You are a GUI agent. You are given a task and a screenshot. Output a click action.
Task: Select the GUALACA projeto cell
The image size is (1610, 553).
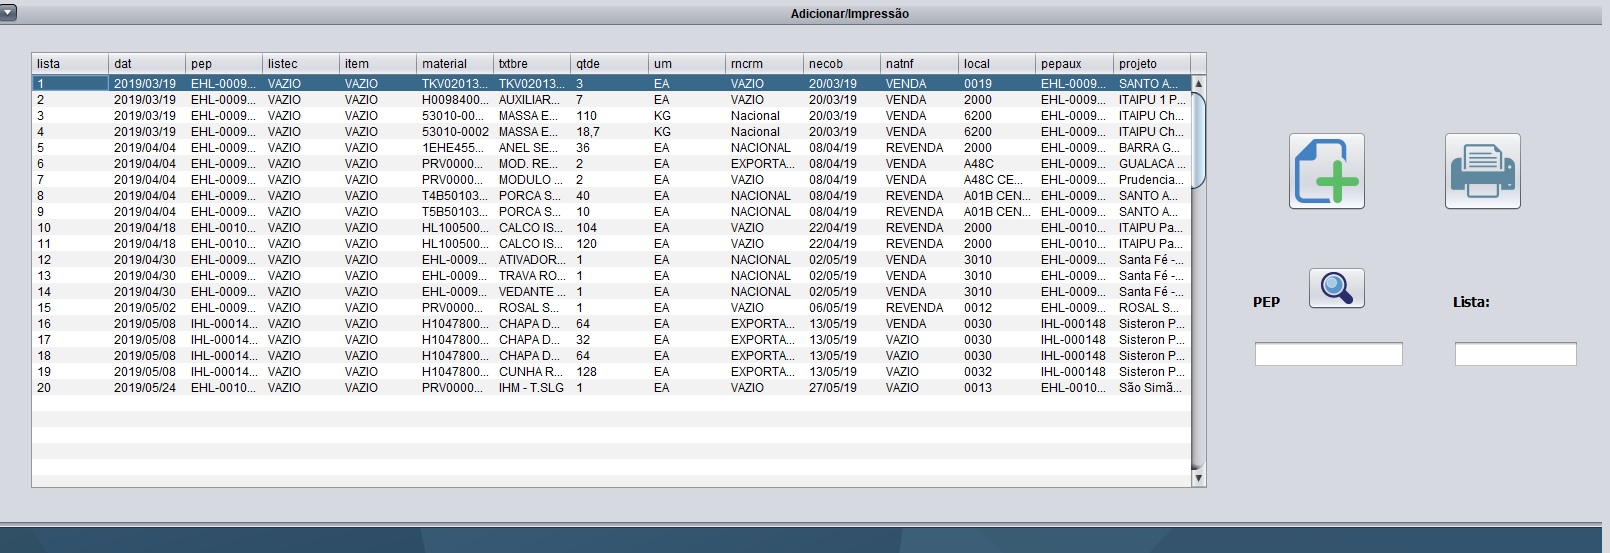1152,164
